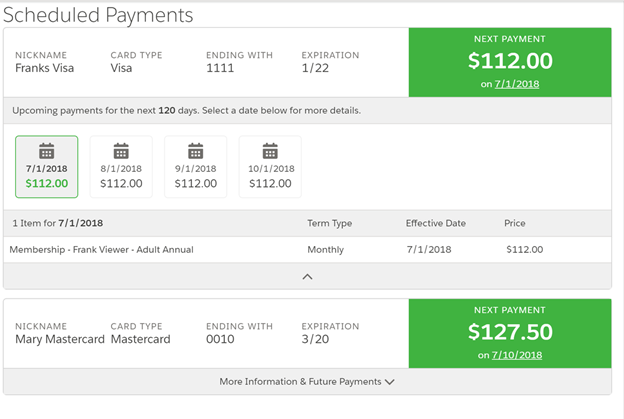
Task: Click the Term Type column header
Action: (x=329, y=223)
